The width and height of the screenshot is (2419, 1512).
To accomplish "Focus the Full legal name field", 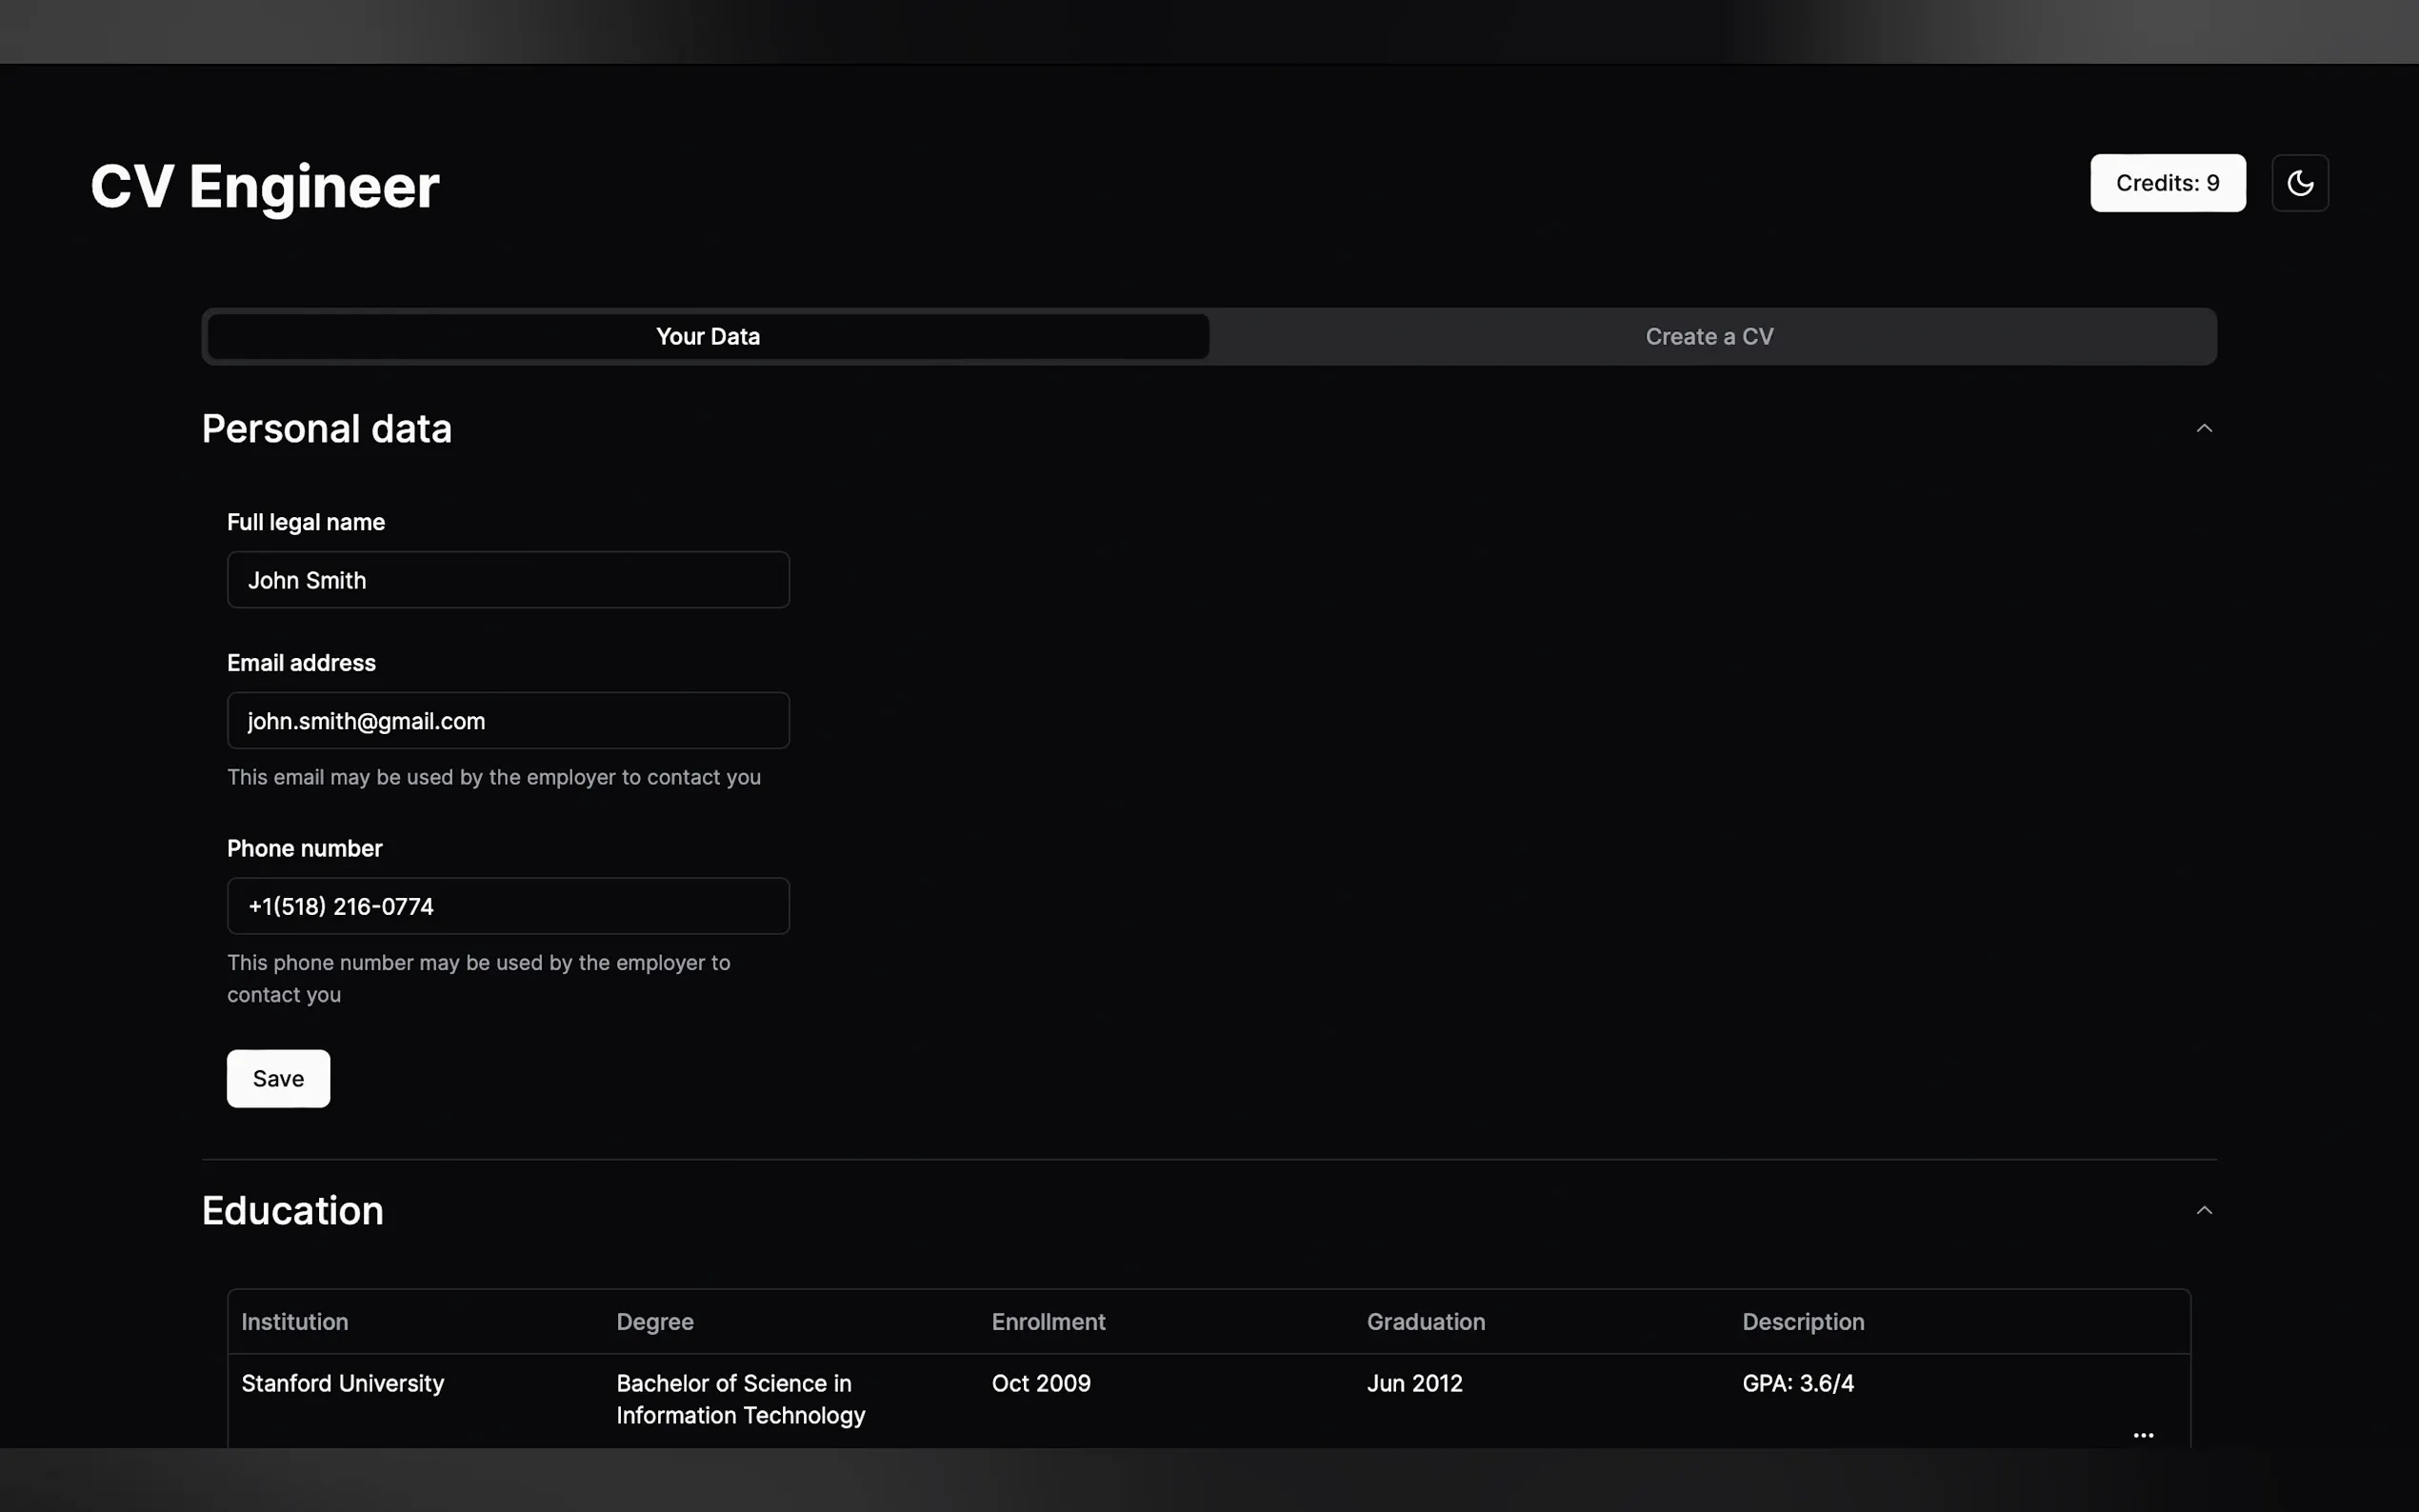I will point(508,580).
